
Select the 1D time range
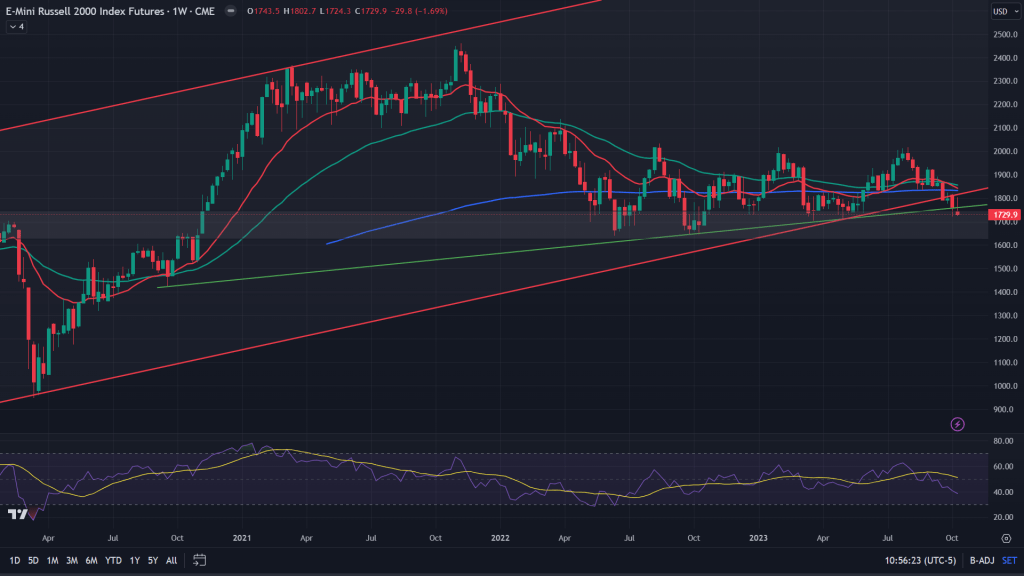coord(14,560)
